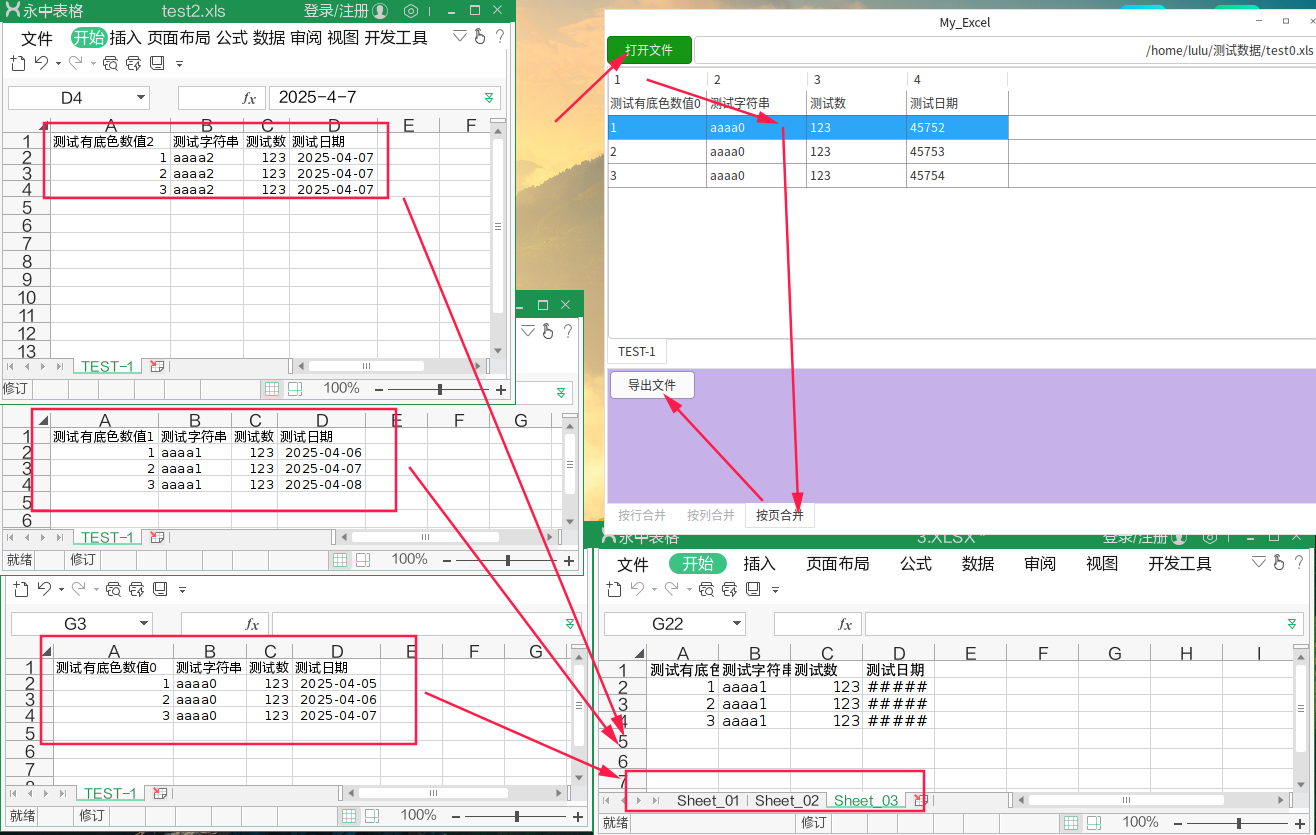Image resolution: width=1316 pixels, height=835 pixels.
Task: Click Undo icon in test2.xls toolbar
Action: [41, 63]
